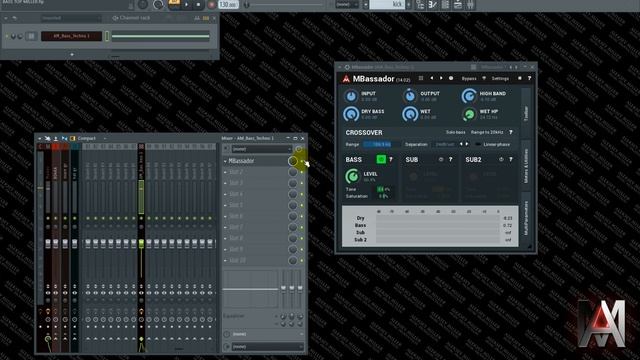The width and height of the screenshot is (640, 360).
Task: Click the HIGH BAND knob
Action: 469,96
